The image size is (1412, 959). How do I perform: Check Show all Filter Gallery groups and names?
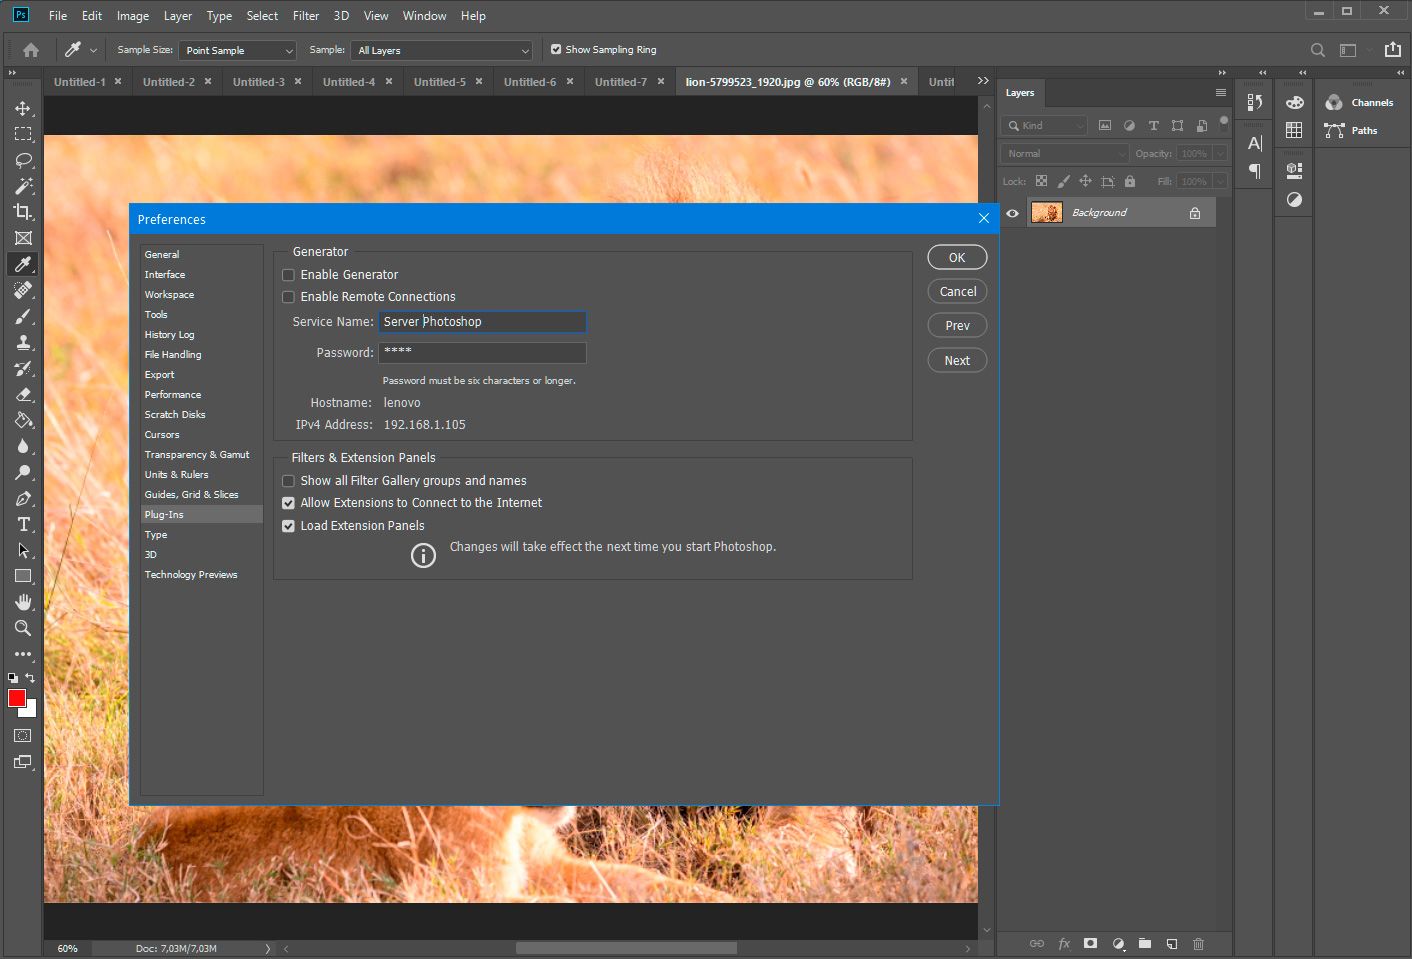[x=288, y=481]
